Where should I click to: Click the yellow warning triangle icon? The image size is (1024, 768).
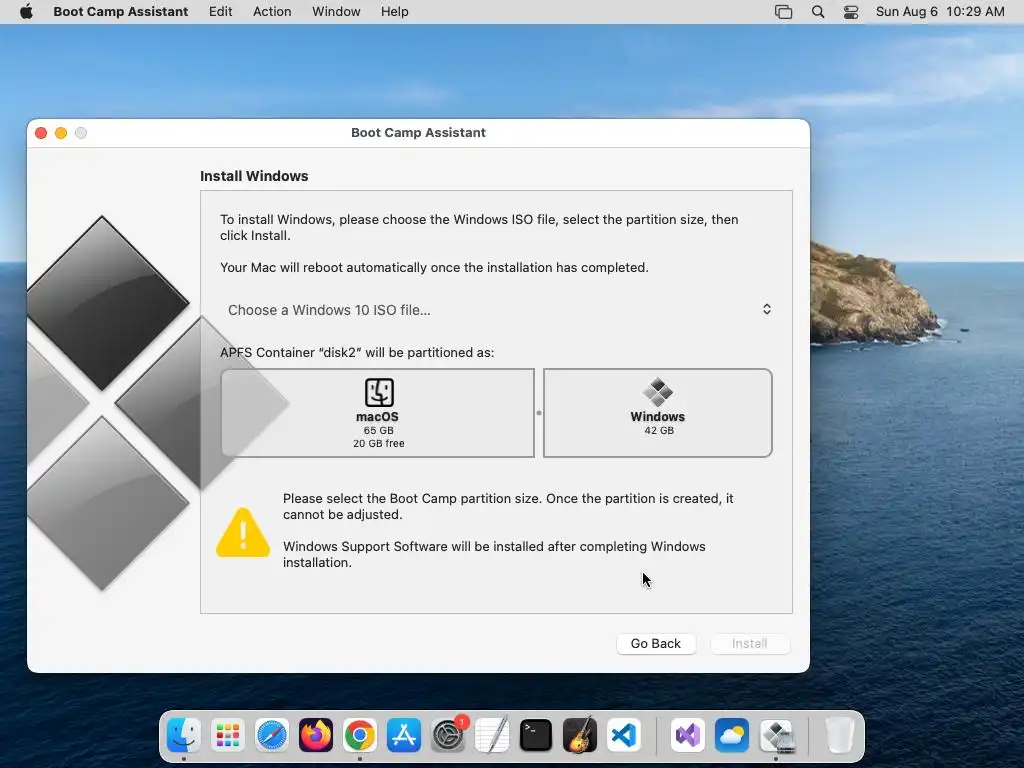pyautogui.click(x=243, y=533)
